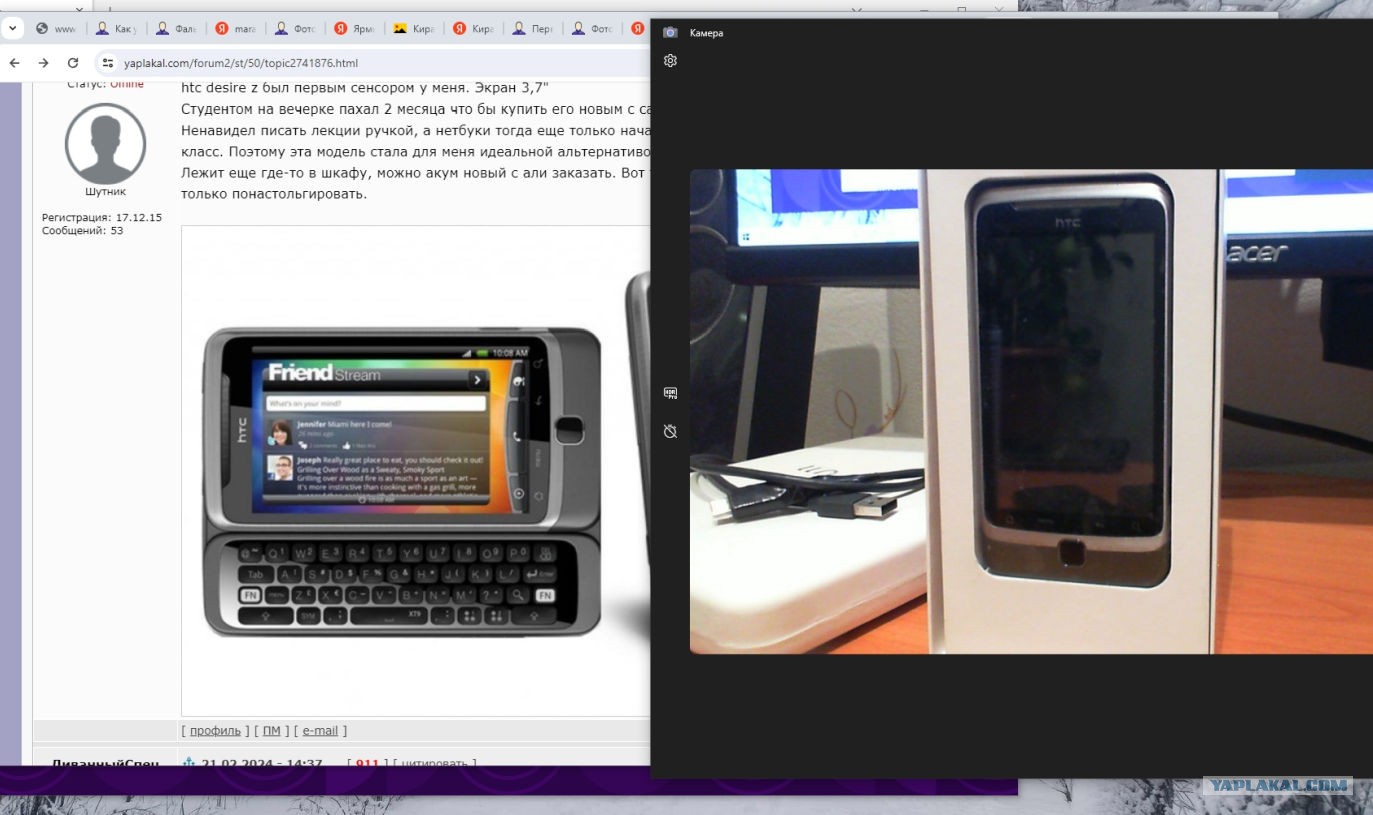Open the "профиль" link under the post
Viewport: 1373px width, 815px height.
[x=215, y=731]
